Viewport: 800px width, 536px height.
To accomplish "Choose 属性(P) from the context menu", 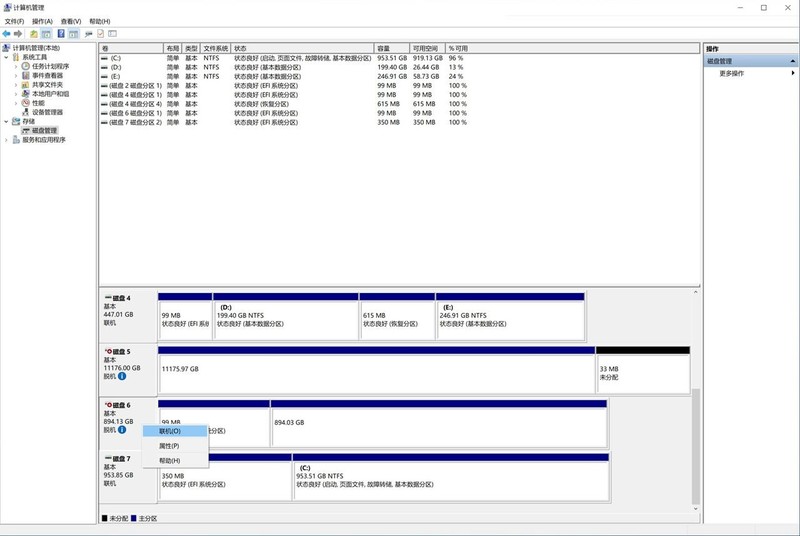I will point(175,446).
